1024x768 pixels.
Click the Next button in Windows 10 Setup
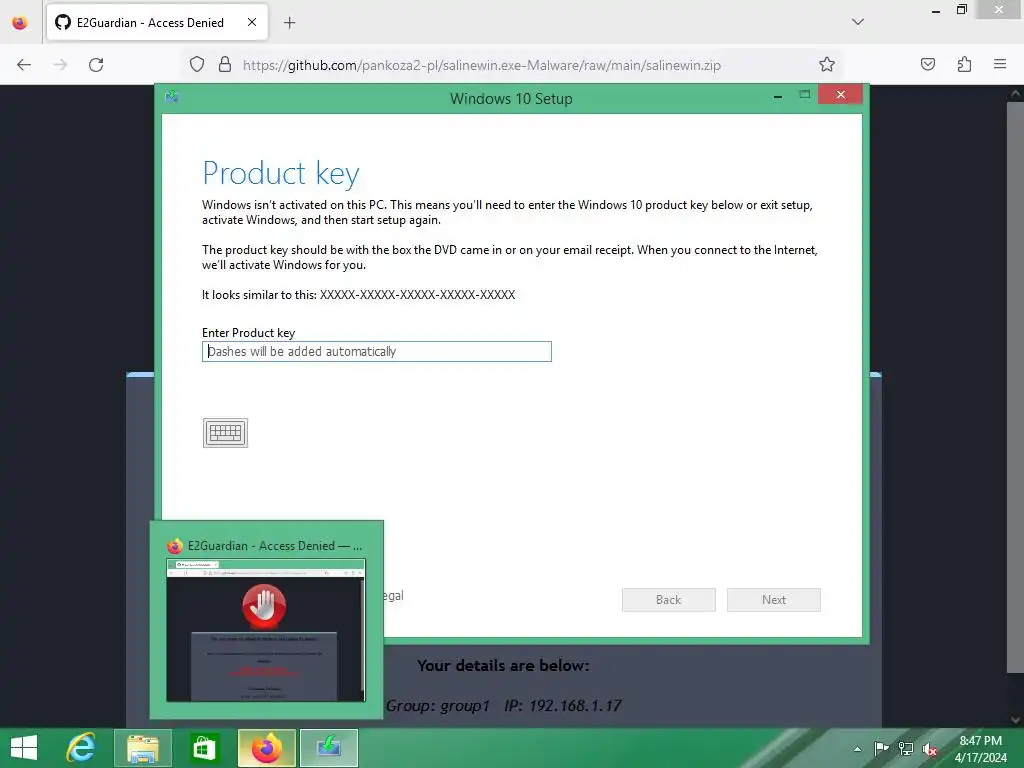coord(774,600)
